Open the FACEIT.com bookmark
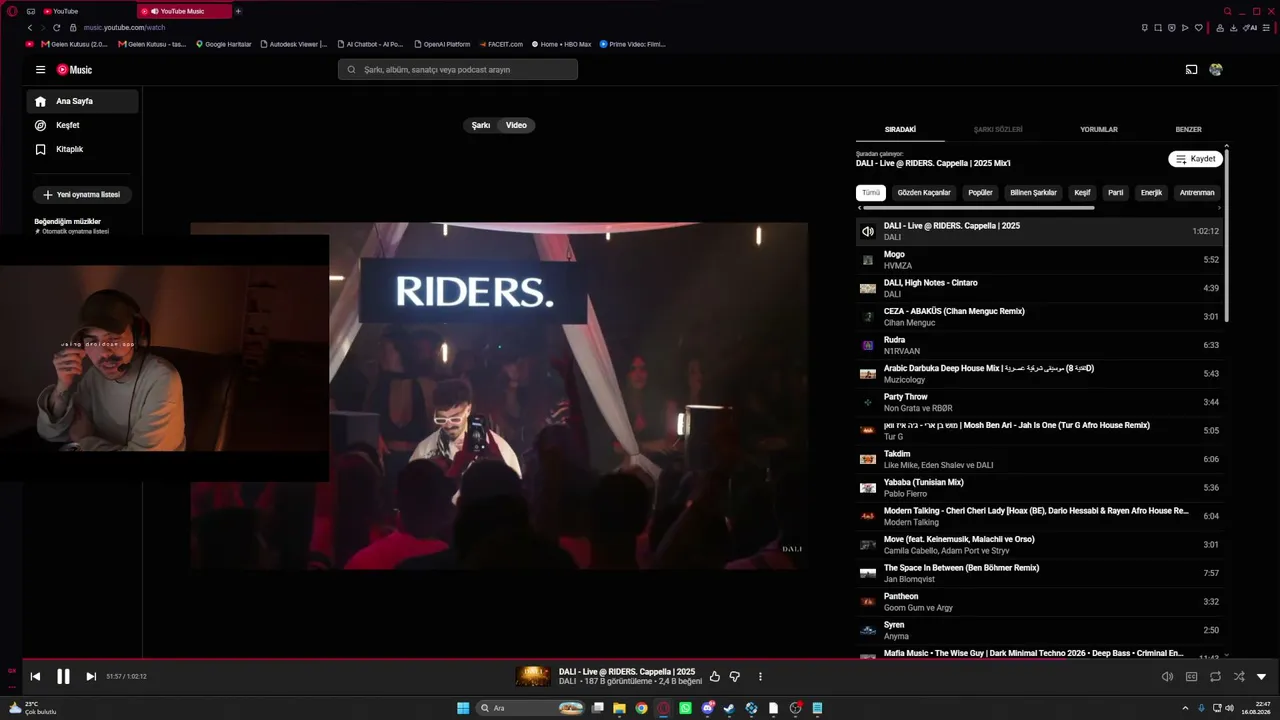Viewport: 1280px width, 720px height. (501, 44)
